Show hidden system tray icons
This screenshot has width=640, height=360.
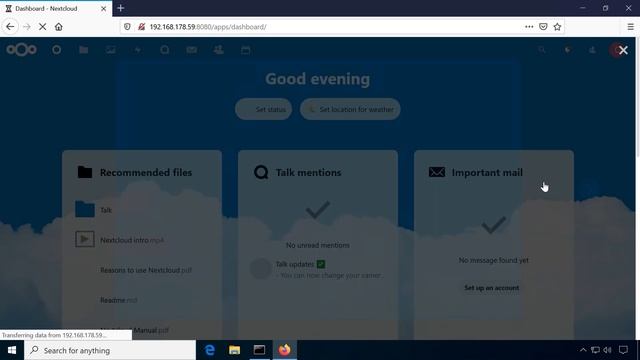click(583, 350)
